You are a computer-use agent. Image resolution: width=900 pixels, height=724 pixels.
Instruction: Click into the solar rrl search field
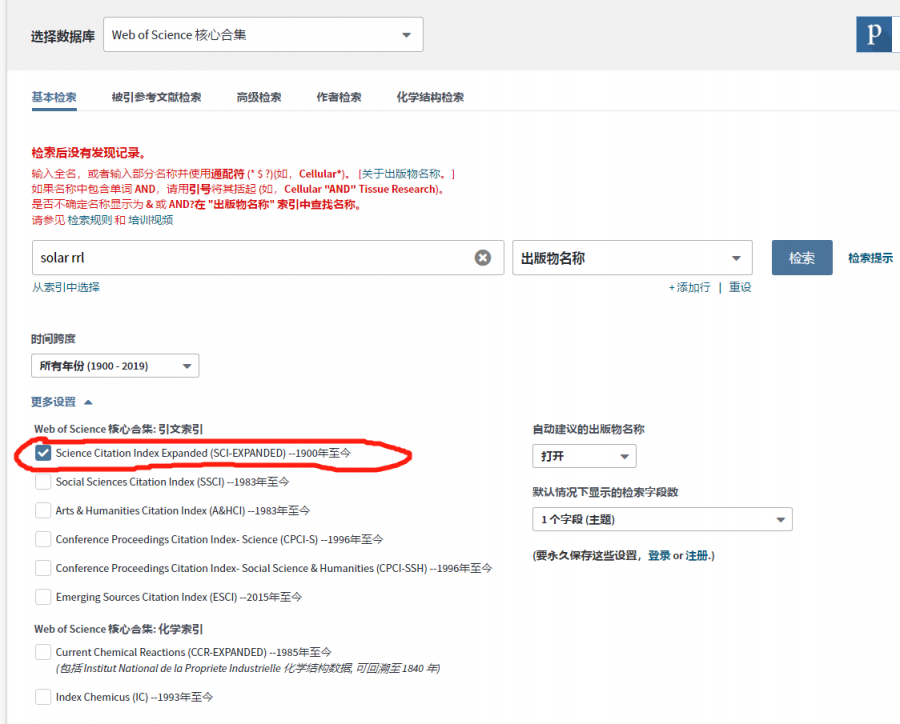coord(250,258)
